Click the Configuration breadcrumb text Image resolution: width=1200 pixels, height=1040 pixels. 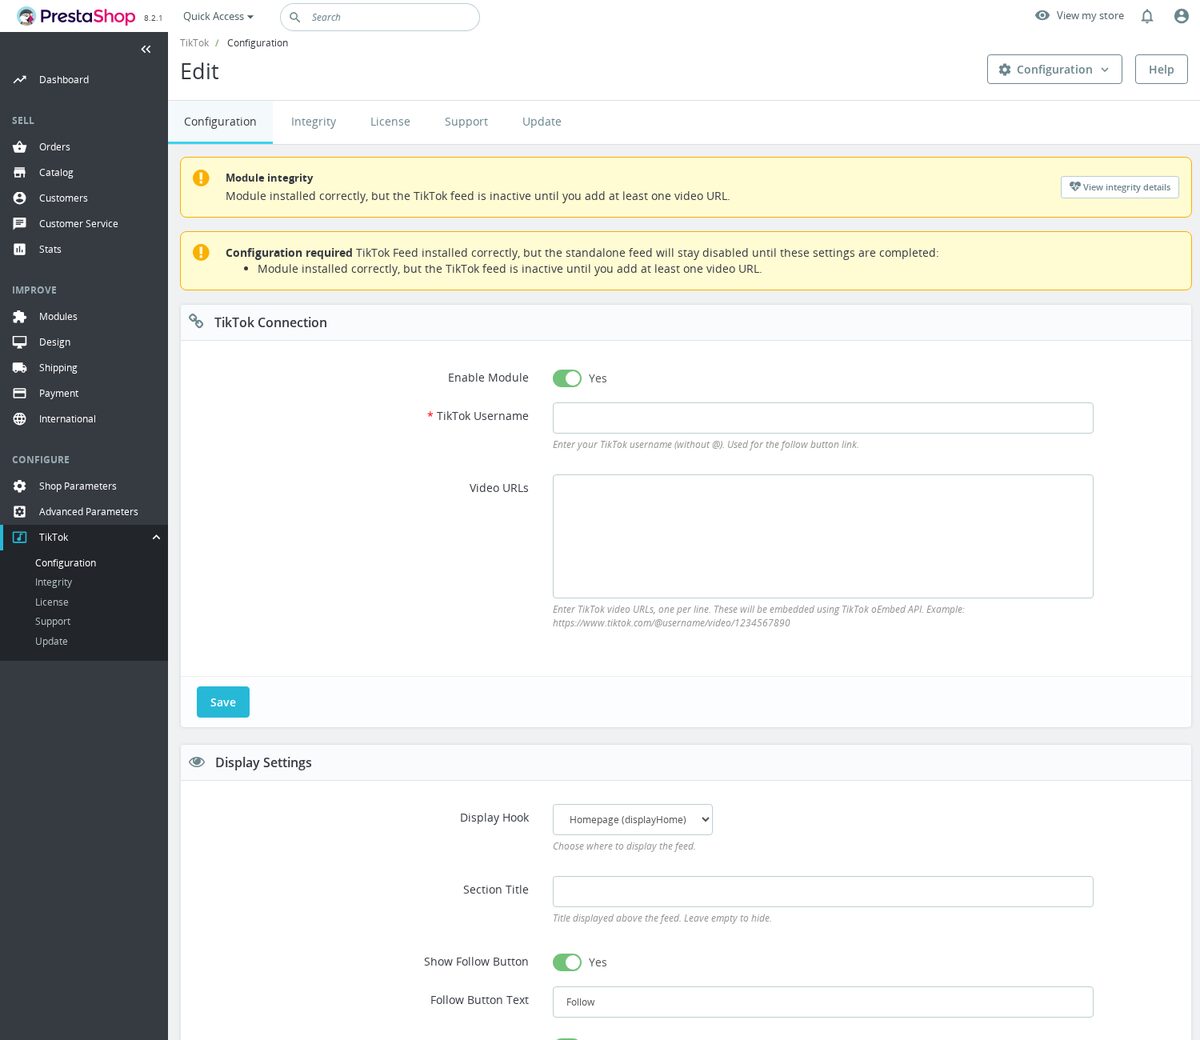click(x=257, y=43)
